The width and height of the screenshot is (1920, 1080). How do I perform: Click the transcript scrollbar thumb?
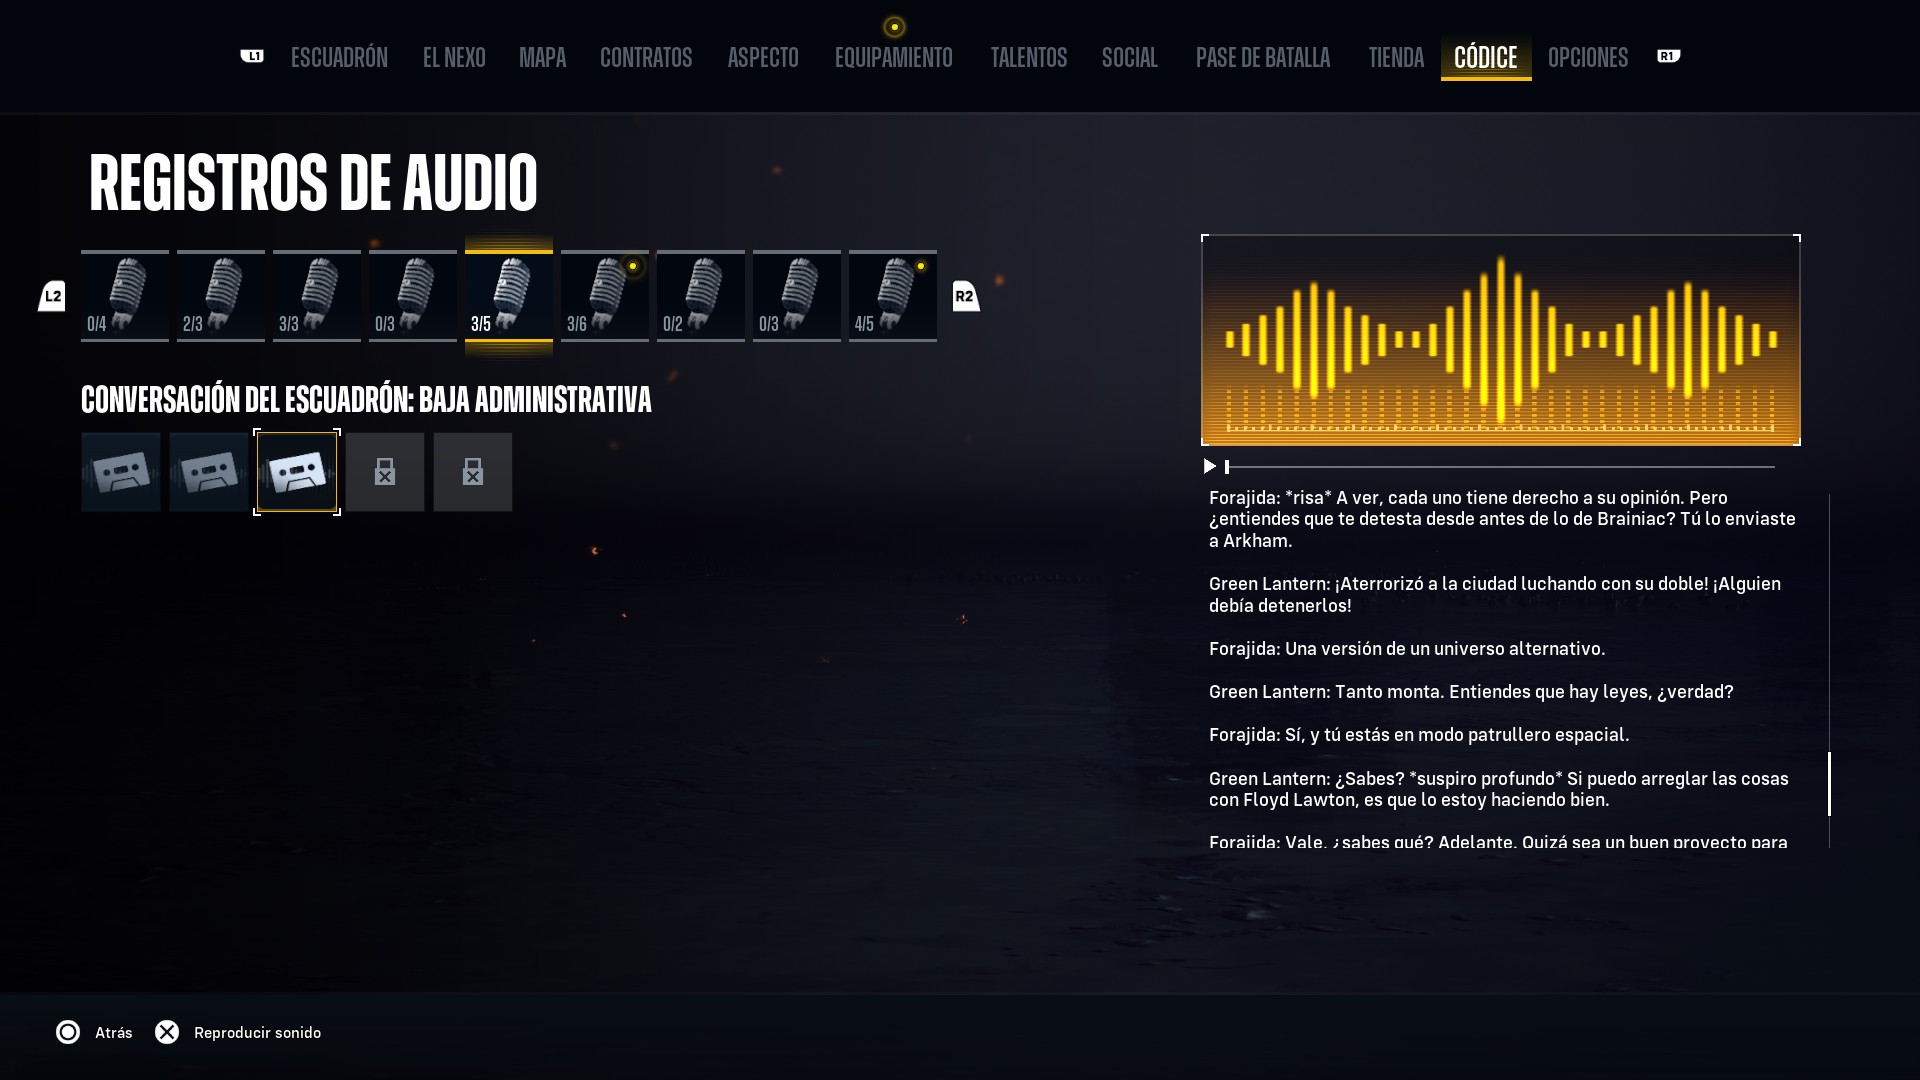click(x=1829, y=784)
